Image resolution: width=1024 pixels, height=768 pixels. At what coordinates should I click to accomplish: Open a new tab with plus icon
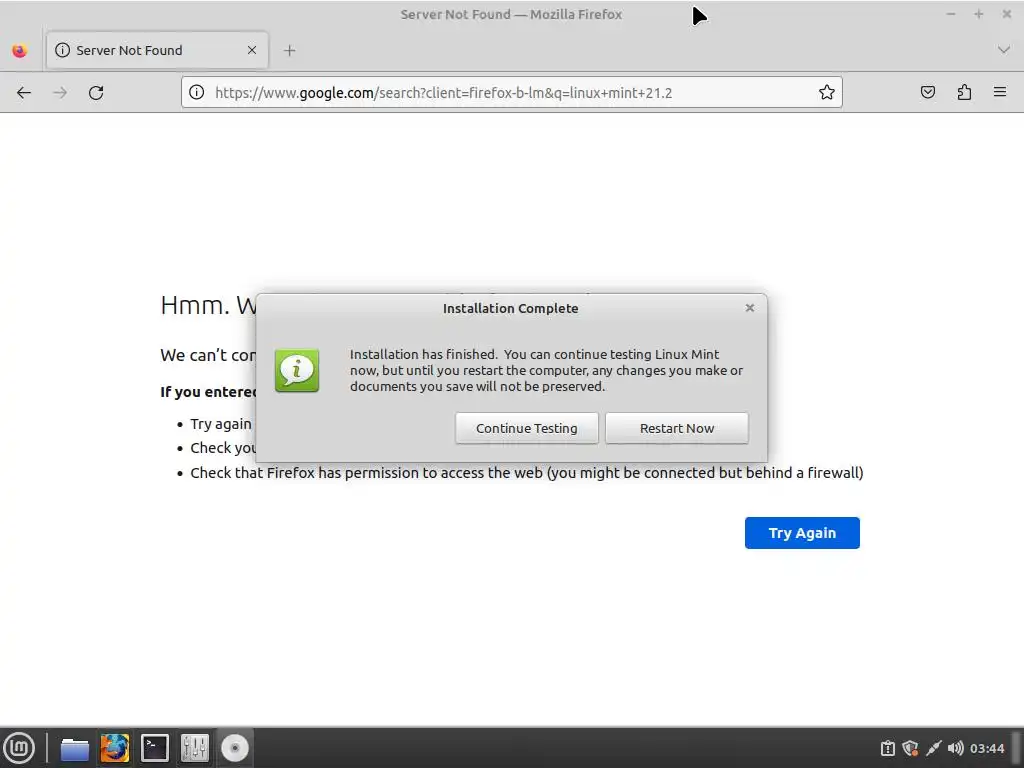pos(289,50)
